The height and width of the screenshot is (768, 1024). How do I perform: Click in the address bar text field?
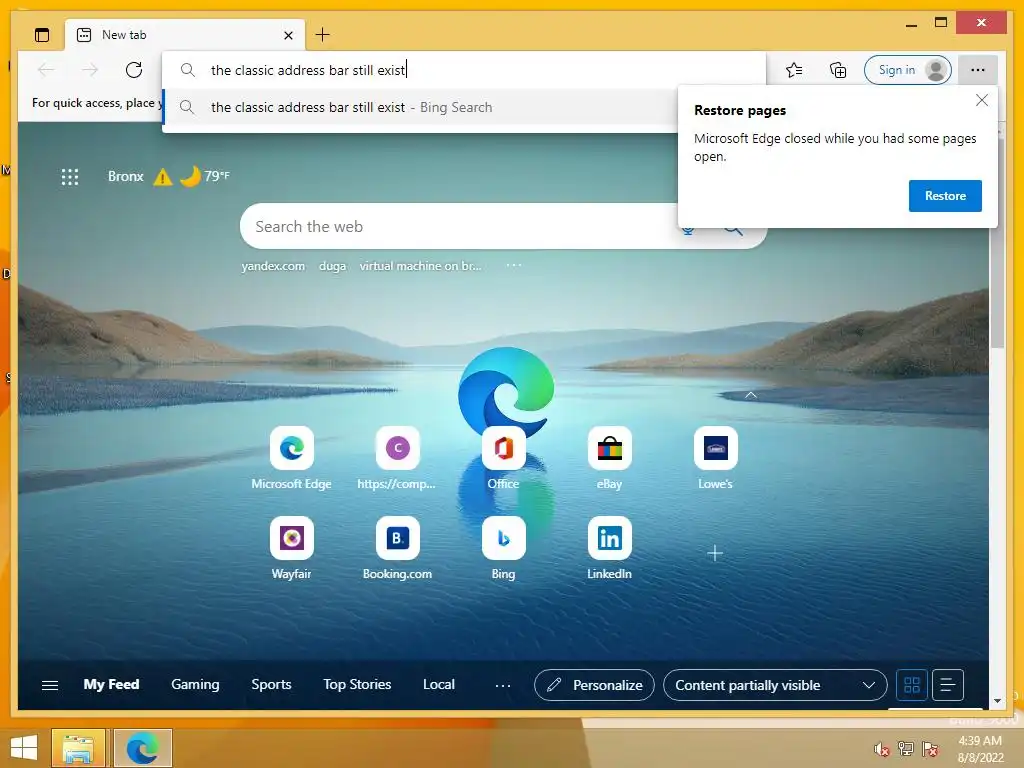click(464, 70)
